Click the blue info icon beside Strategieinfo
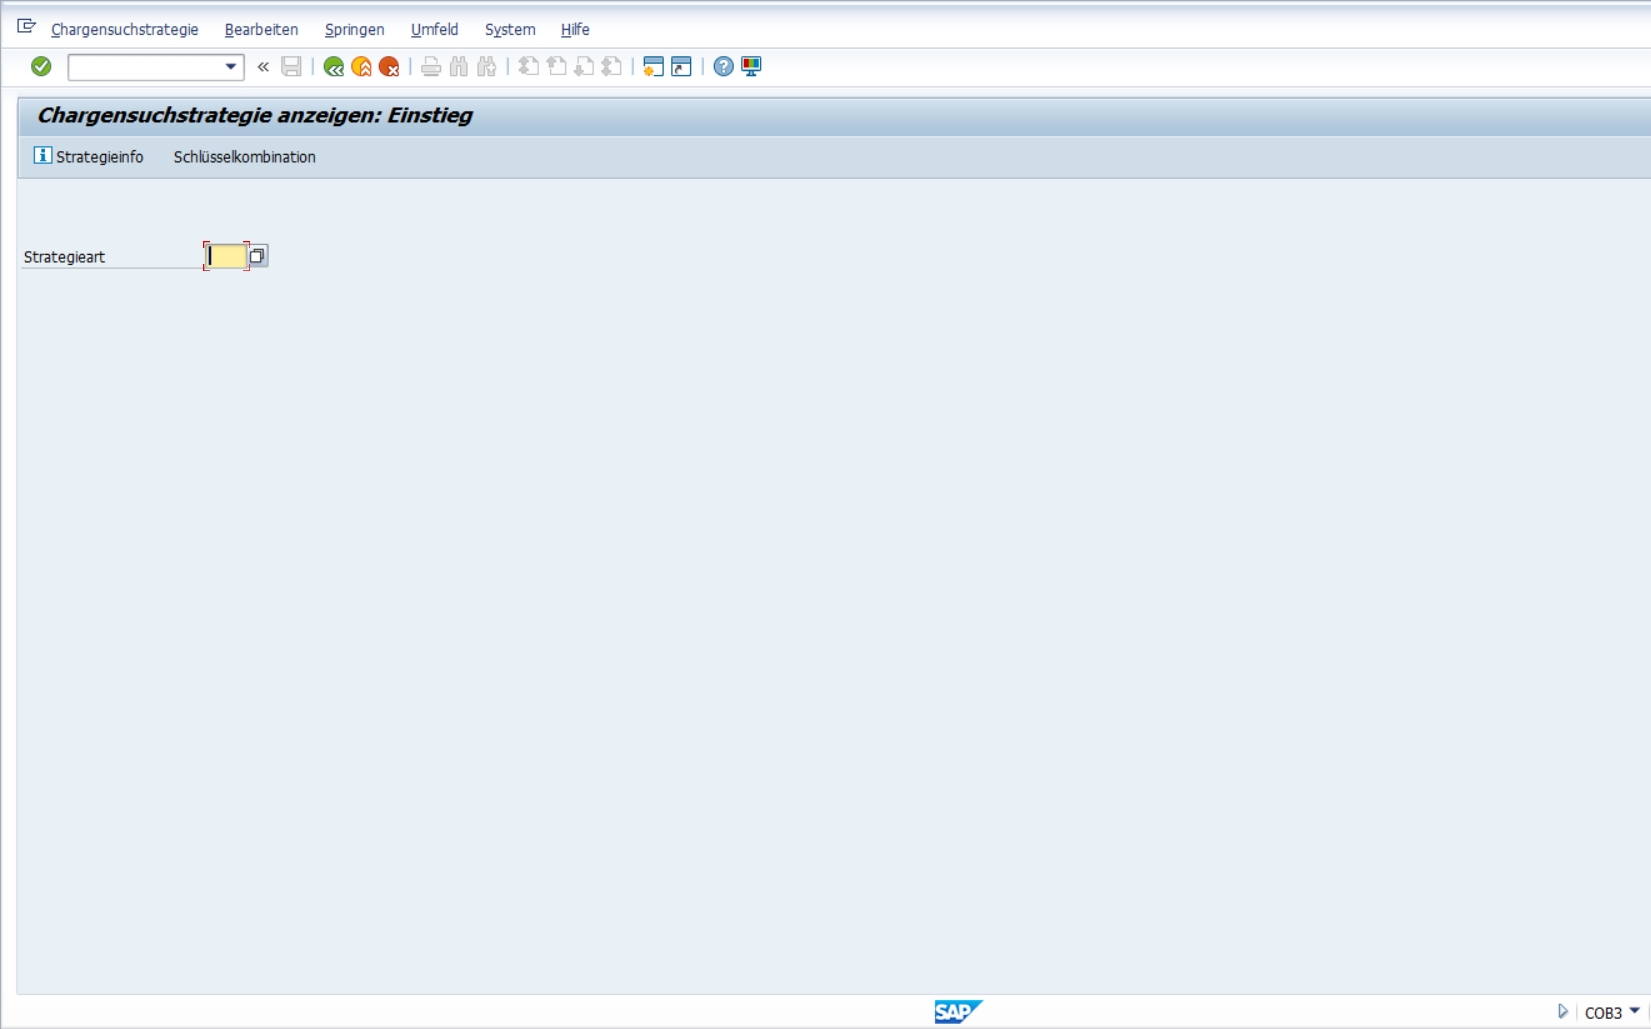The height and width of the screenshot is (1029, 1651). pyautogui.click(x=42, y=155)
